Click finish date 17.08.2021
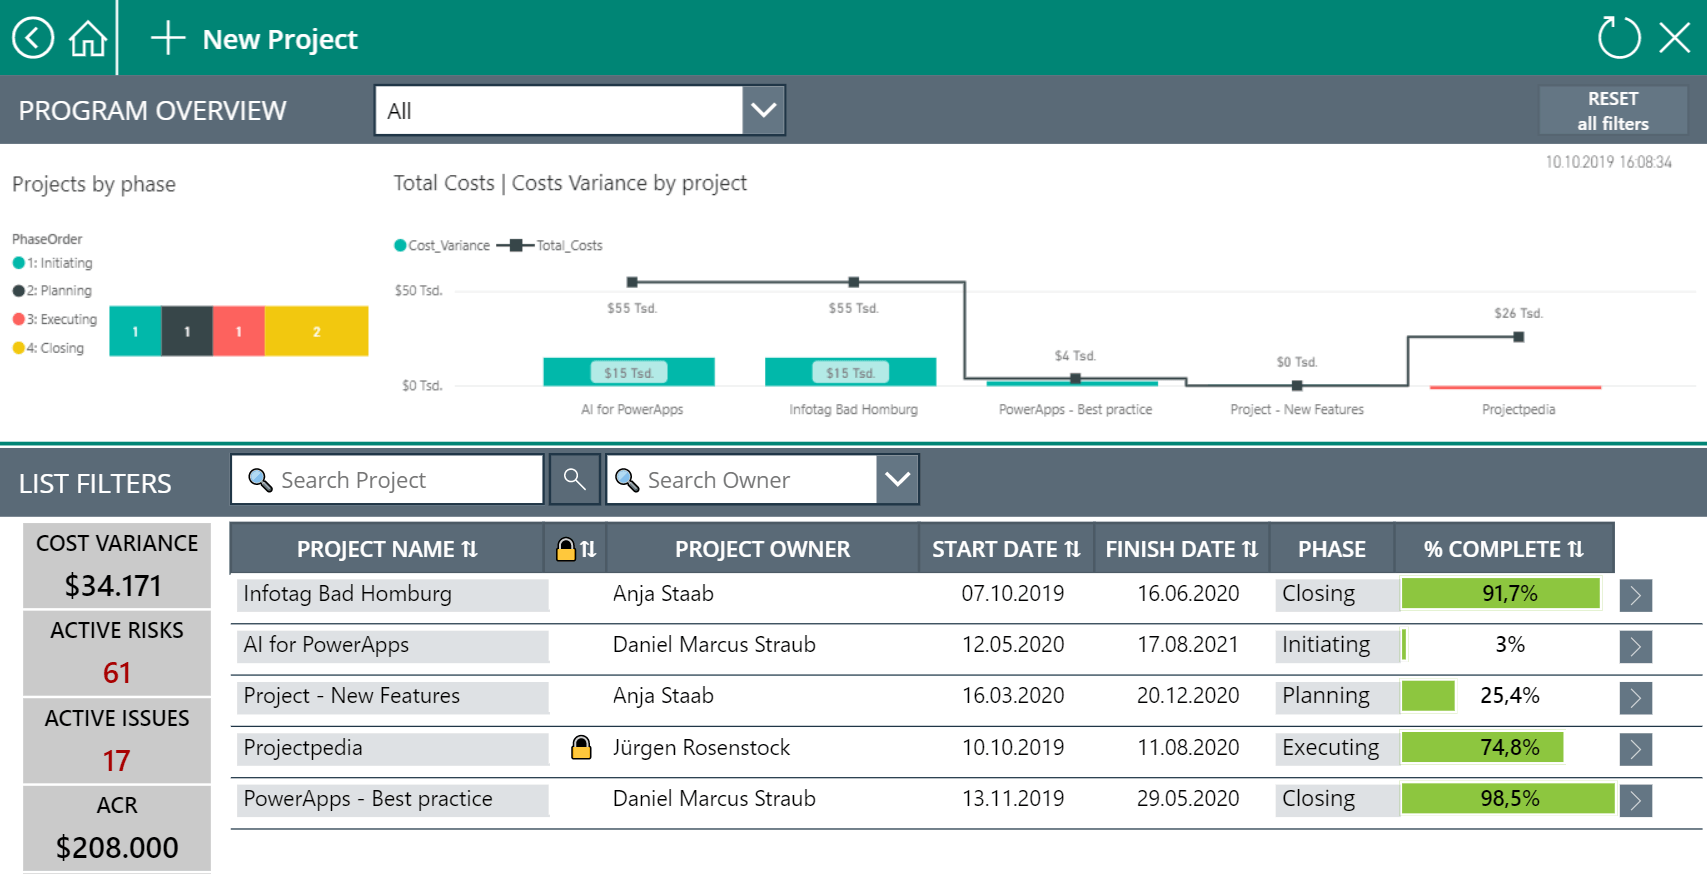Viewport: 1707px width, 874px height. pos(1188,645)
